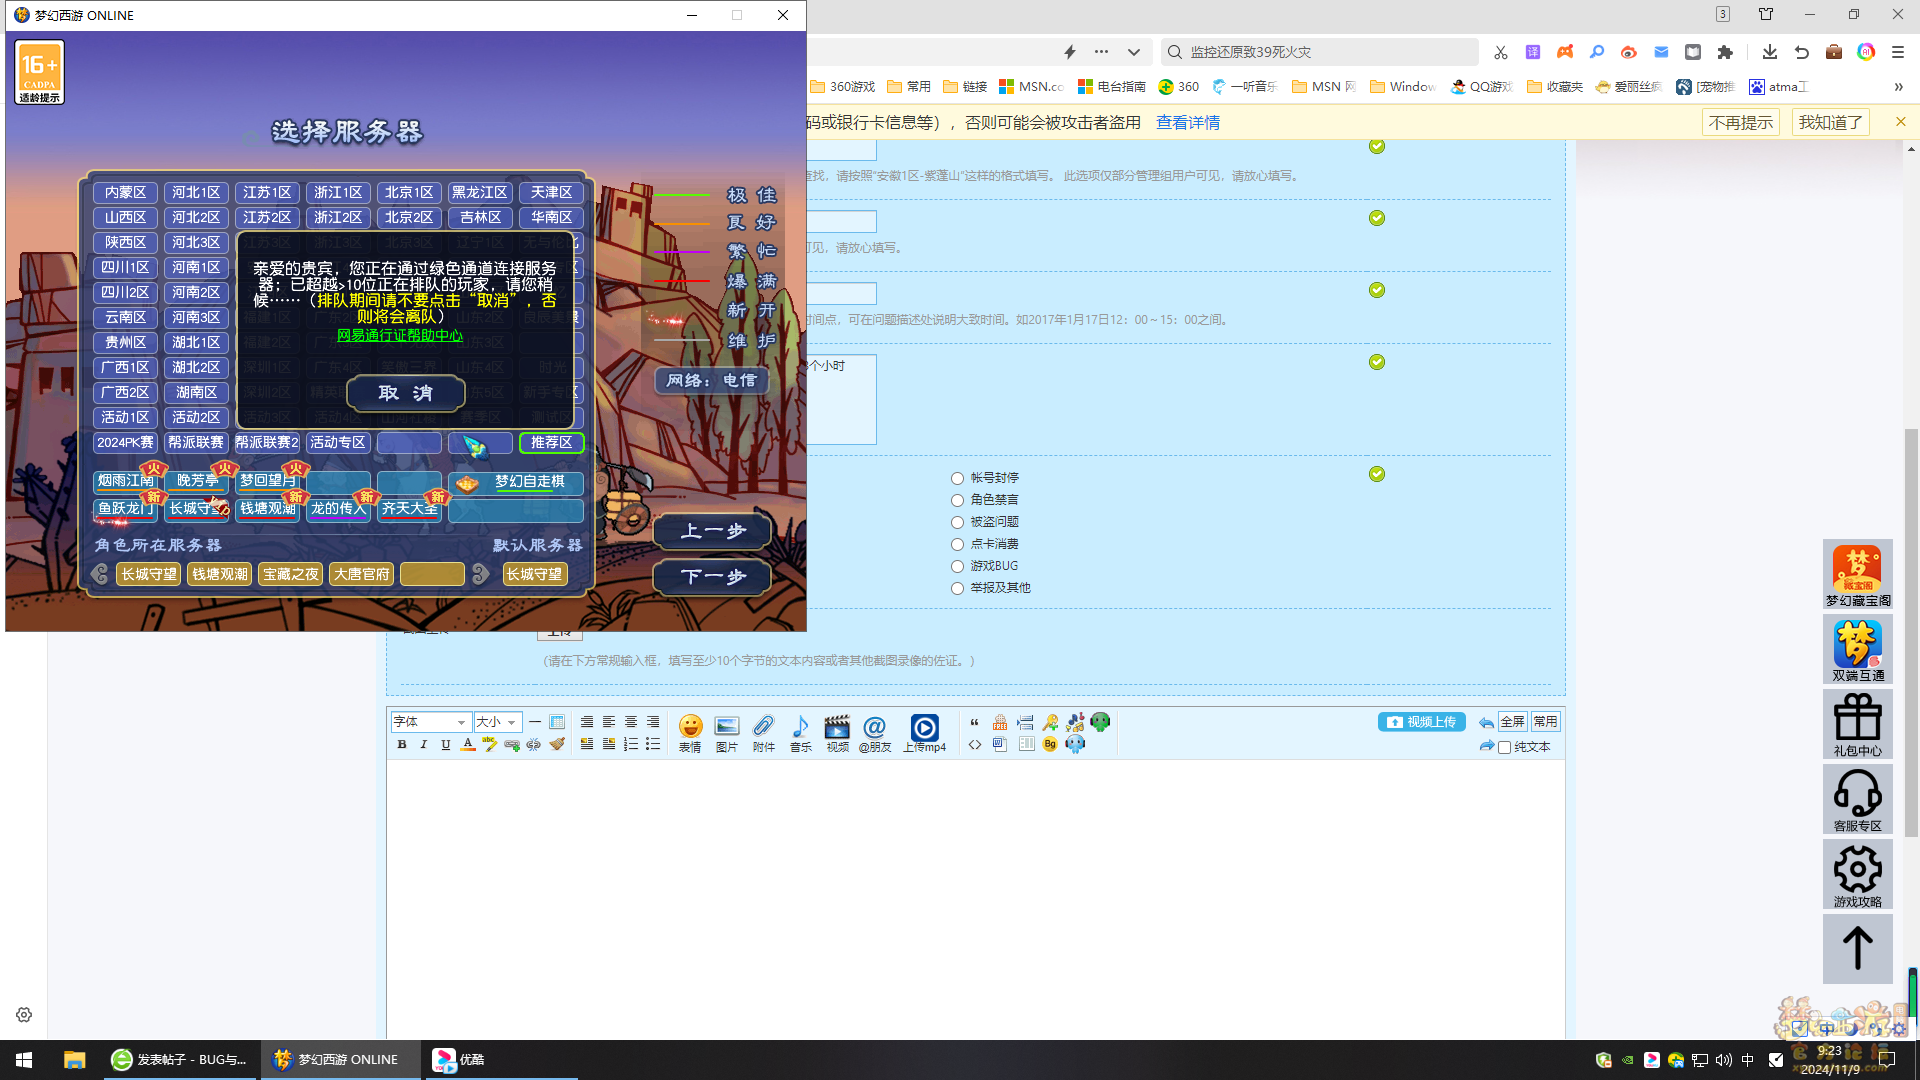Open the 梦幻藏宝阁 sidebar icon

(1858, 575)
